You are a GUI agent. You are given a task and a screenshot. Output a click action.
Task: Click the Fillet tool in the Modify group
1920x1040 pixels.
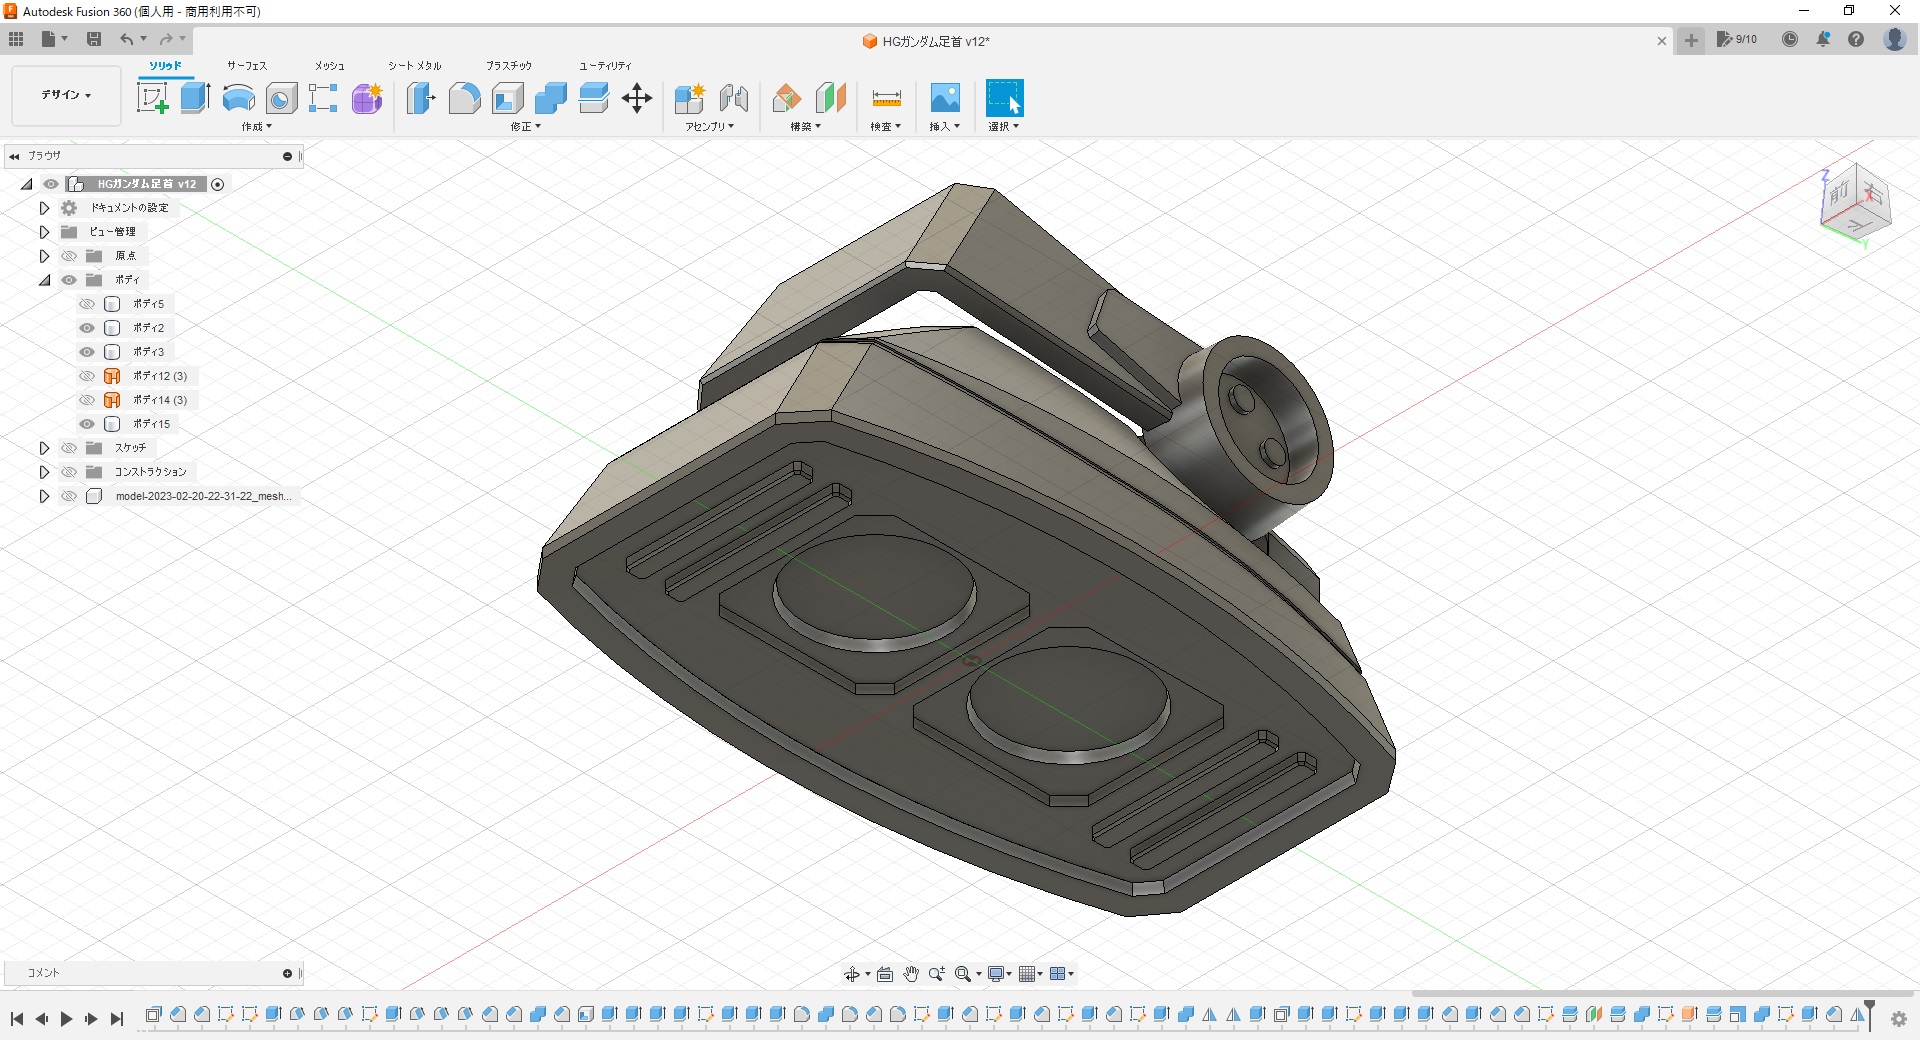(x=464, y=98)
